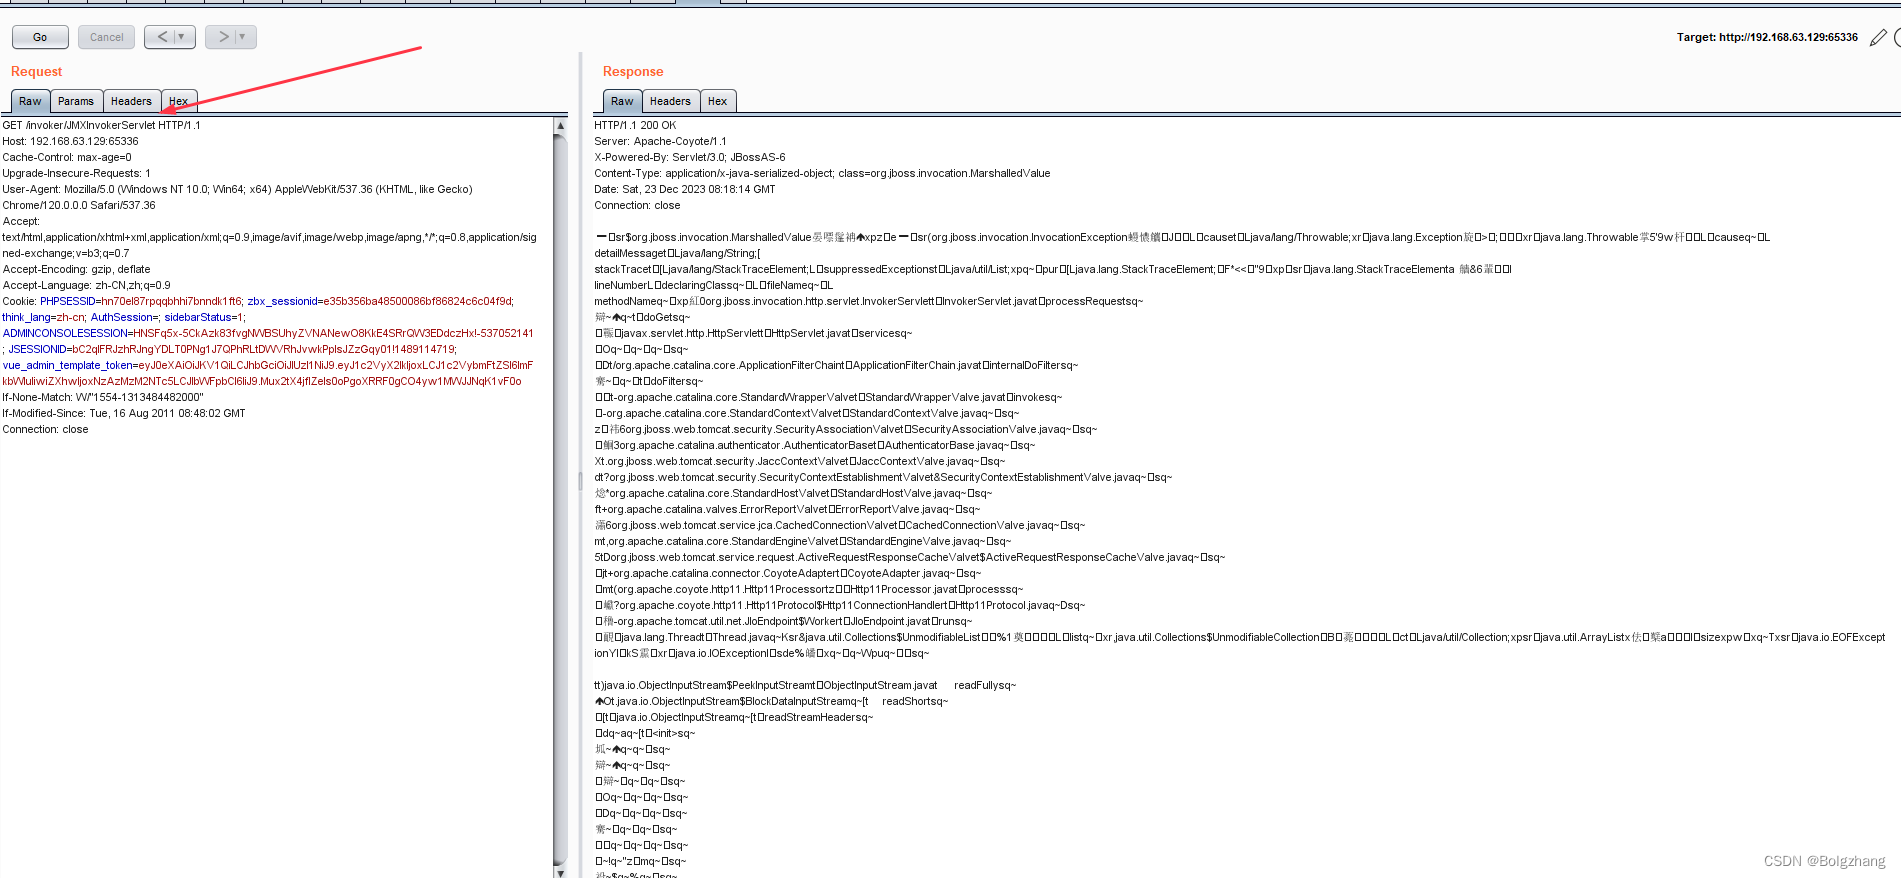Click the MarshalledValue serialized data line
This screenshot has height=878, width=1901.
pos(1182,237)
